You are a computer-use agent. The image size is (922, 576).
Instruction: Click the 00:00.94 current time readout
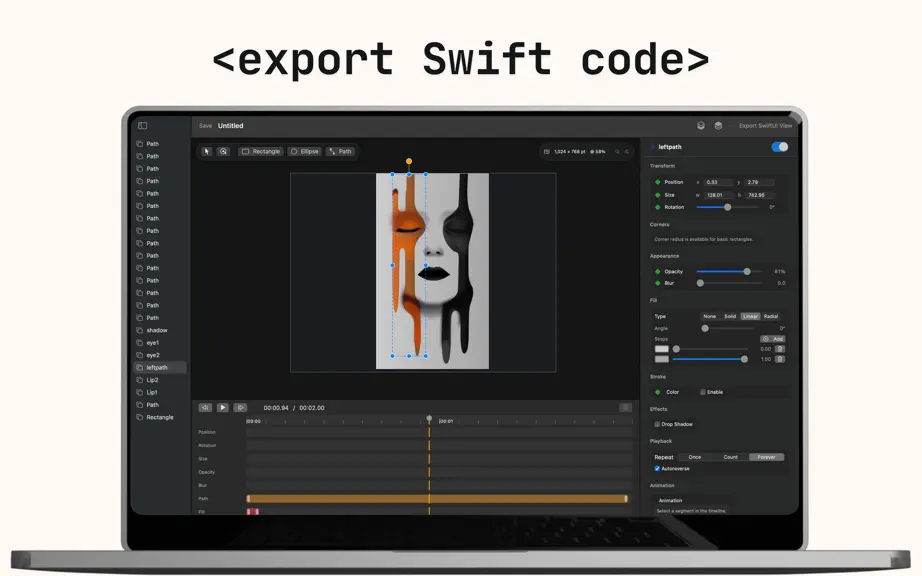pos(276,407)
